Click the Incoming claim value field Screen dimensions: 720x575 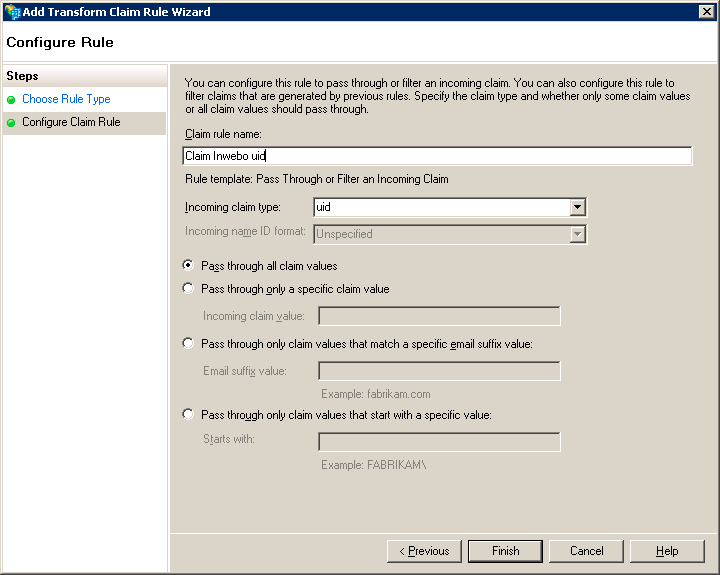(x=439, y=316)
